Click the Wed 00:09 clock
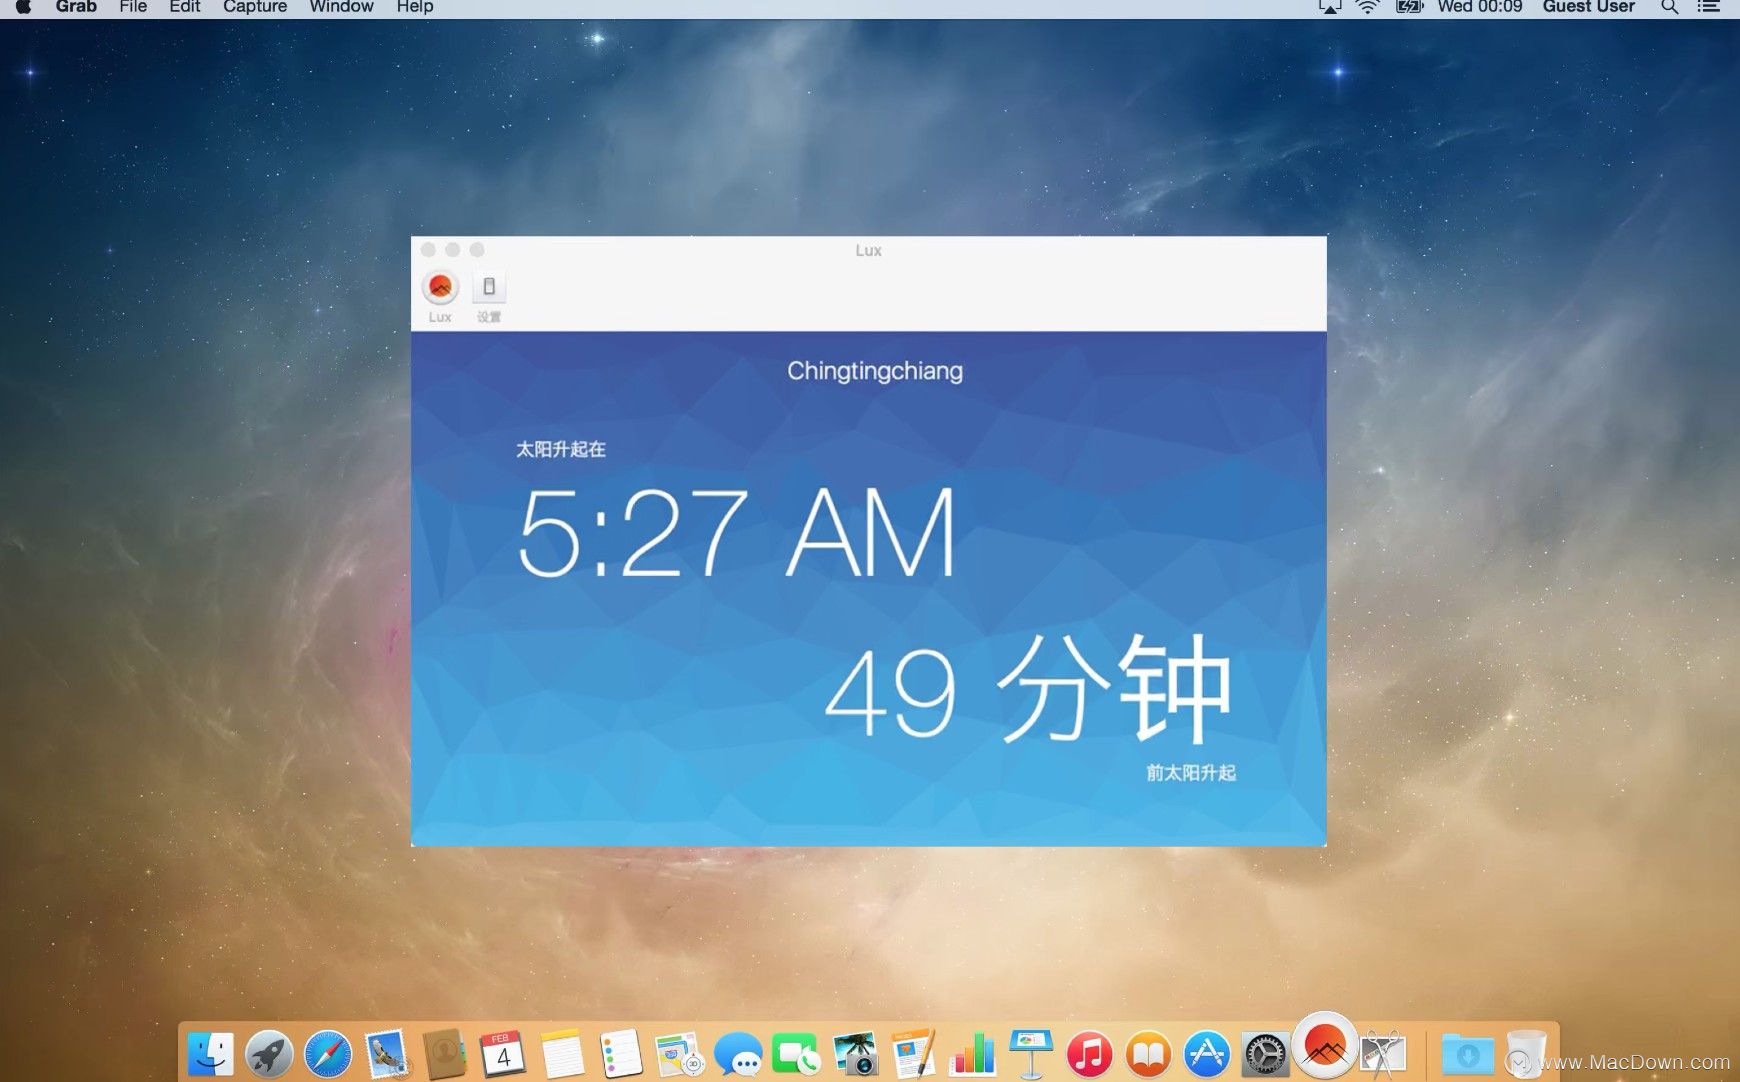 [x=1480, y=7]
